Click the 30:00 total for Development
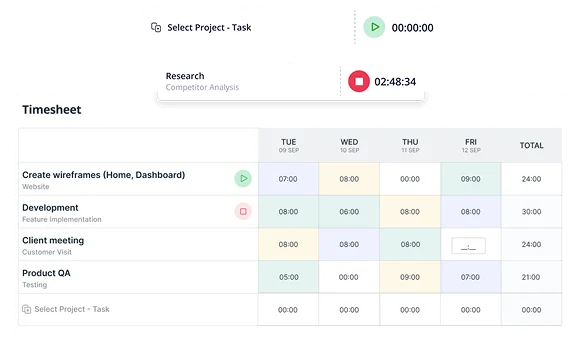 [531, 212]
